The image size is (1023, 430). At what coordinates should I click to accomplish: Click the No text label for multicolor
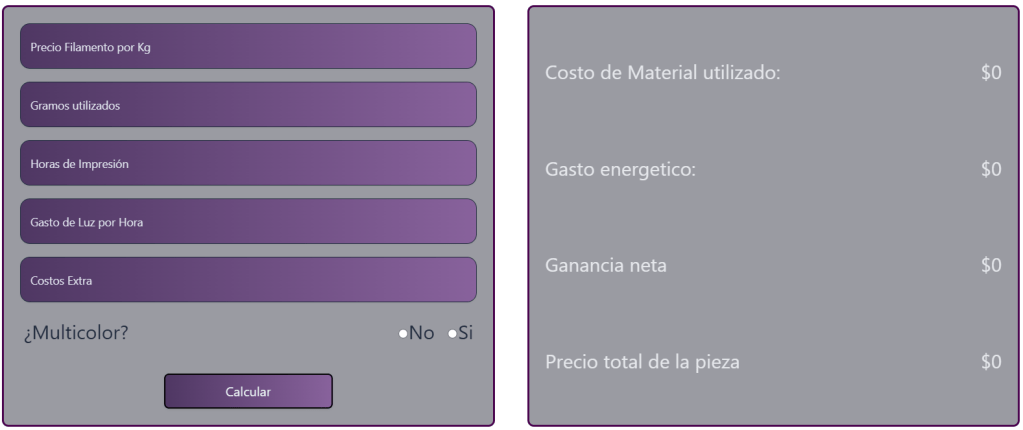[x=421, y=333]
